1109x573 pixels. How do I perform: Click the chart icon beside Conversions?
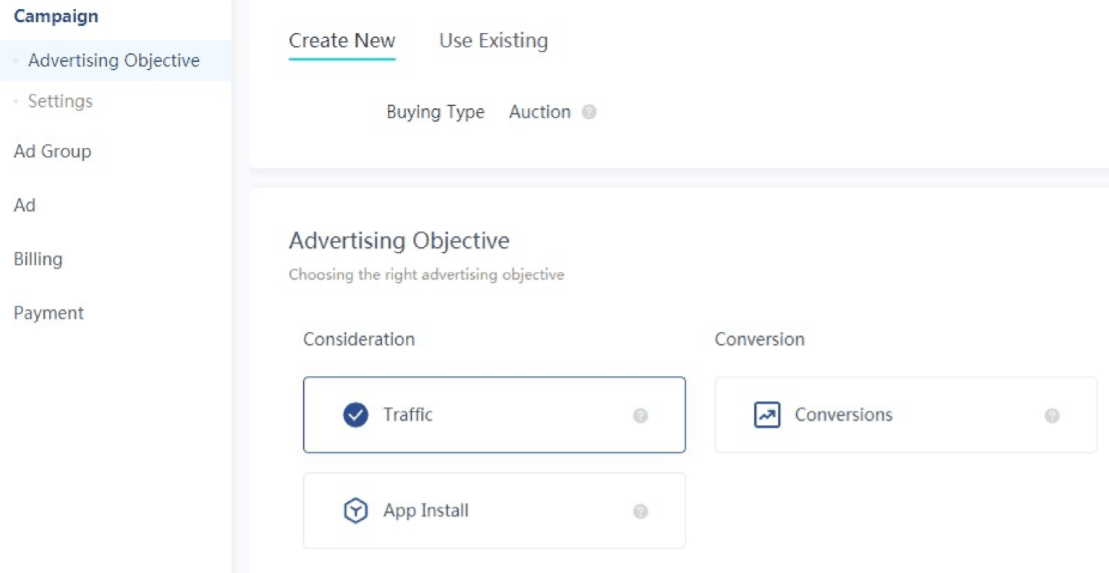(766, 415)
